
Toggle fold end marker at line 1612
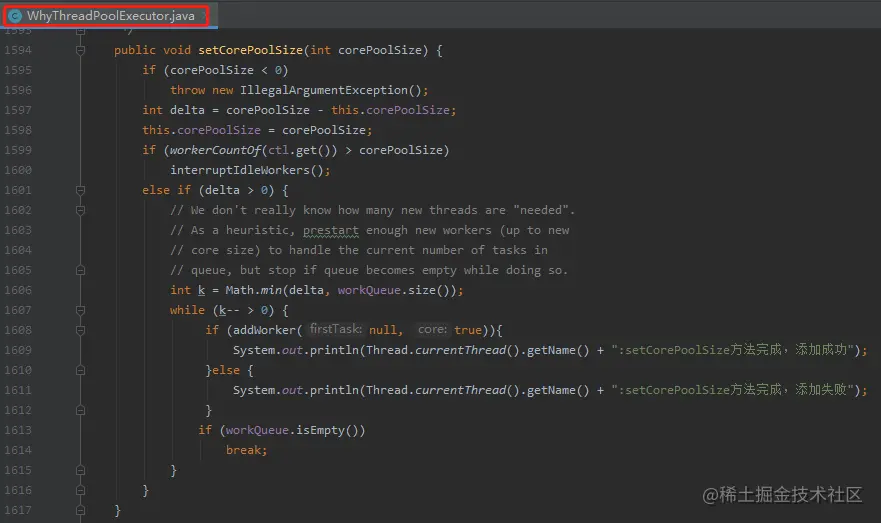80,410
